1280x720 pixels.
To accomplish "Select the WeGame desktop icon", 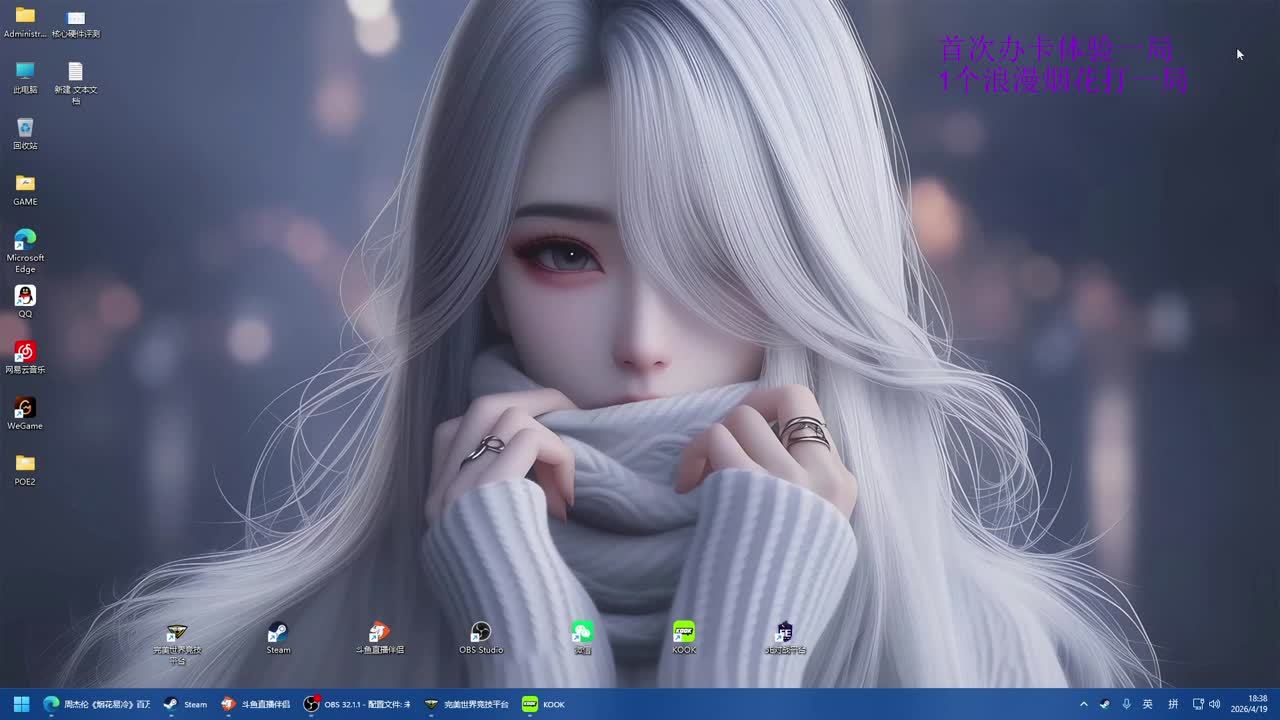I will point(25,409).
